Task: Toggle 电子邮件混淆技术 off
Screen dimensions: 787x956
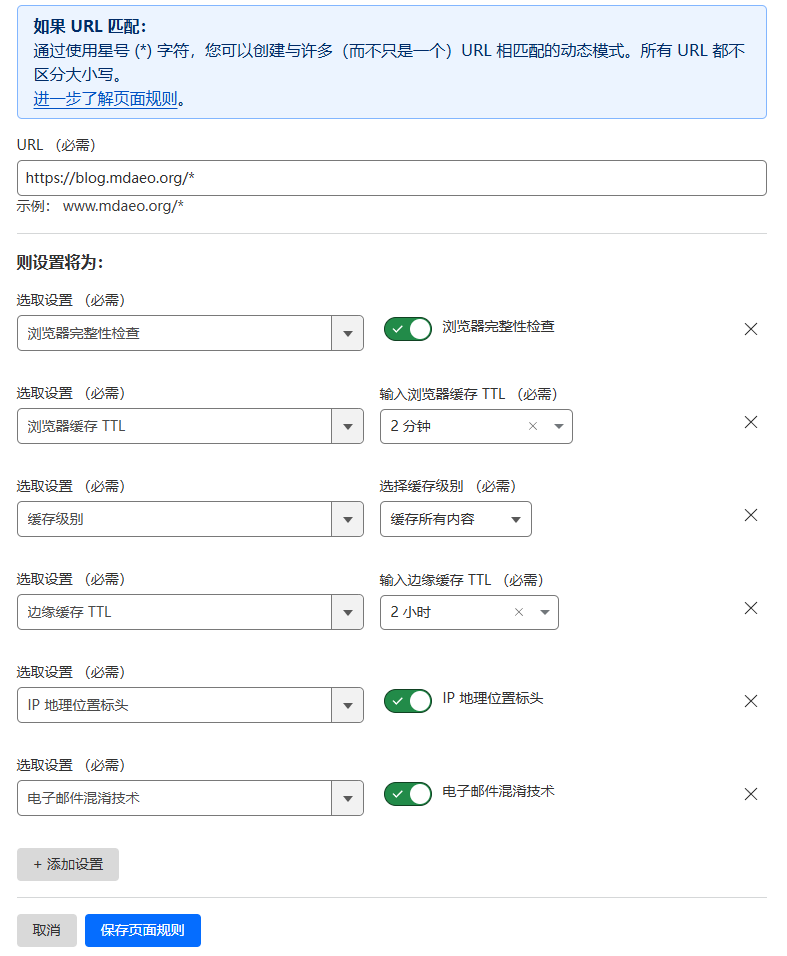Action: (x=408, y=794)
